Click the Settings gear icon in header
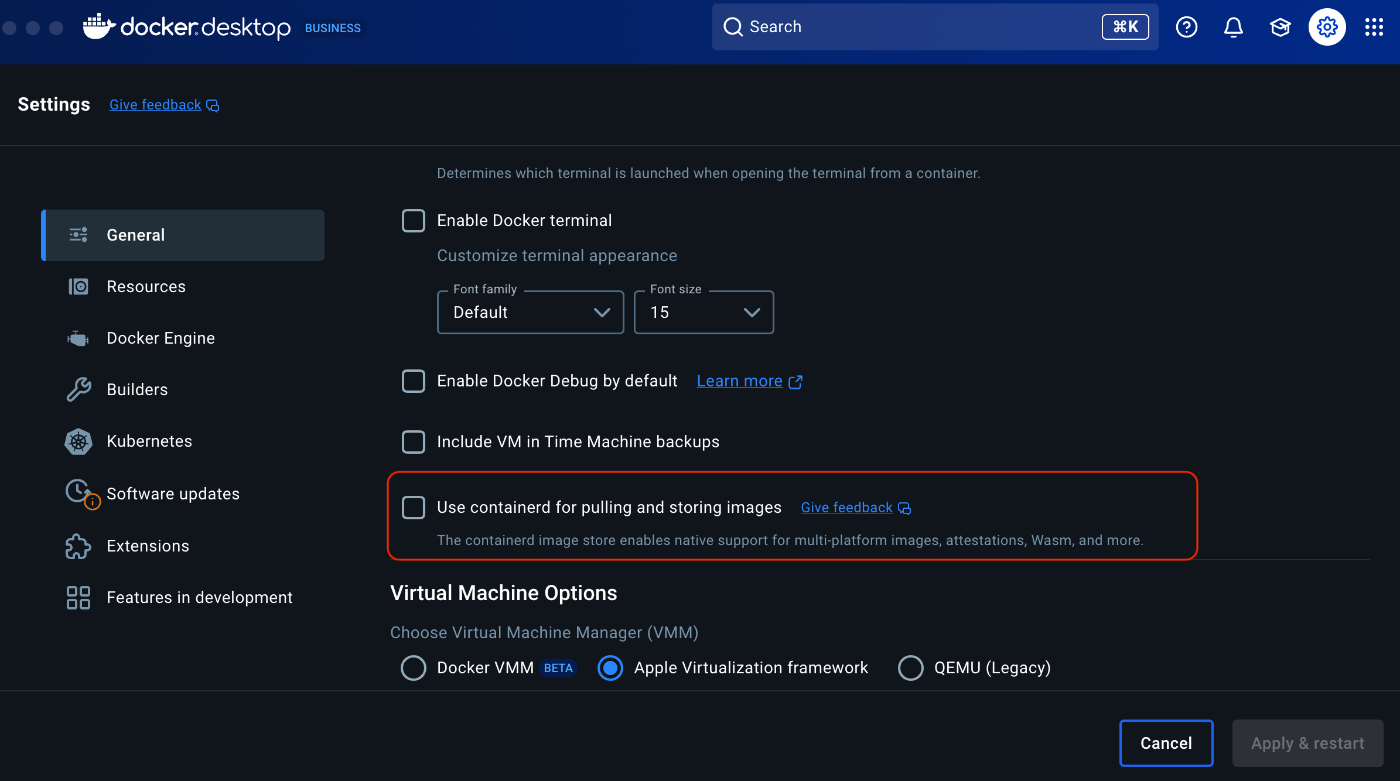1400x781 pixels. (1327, 27)
